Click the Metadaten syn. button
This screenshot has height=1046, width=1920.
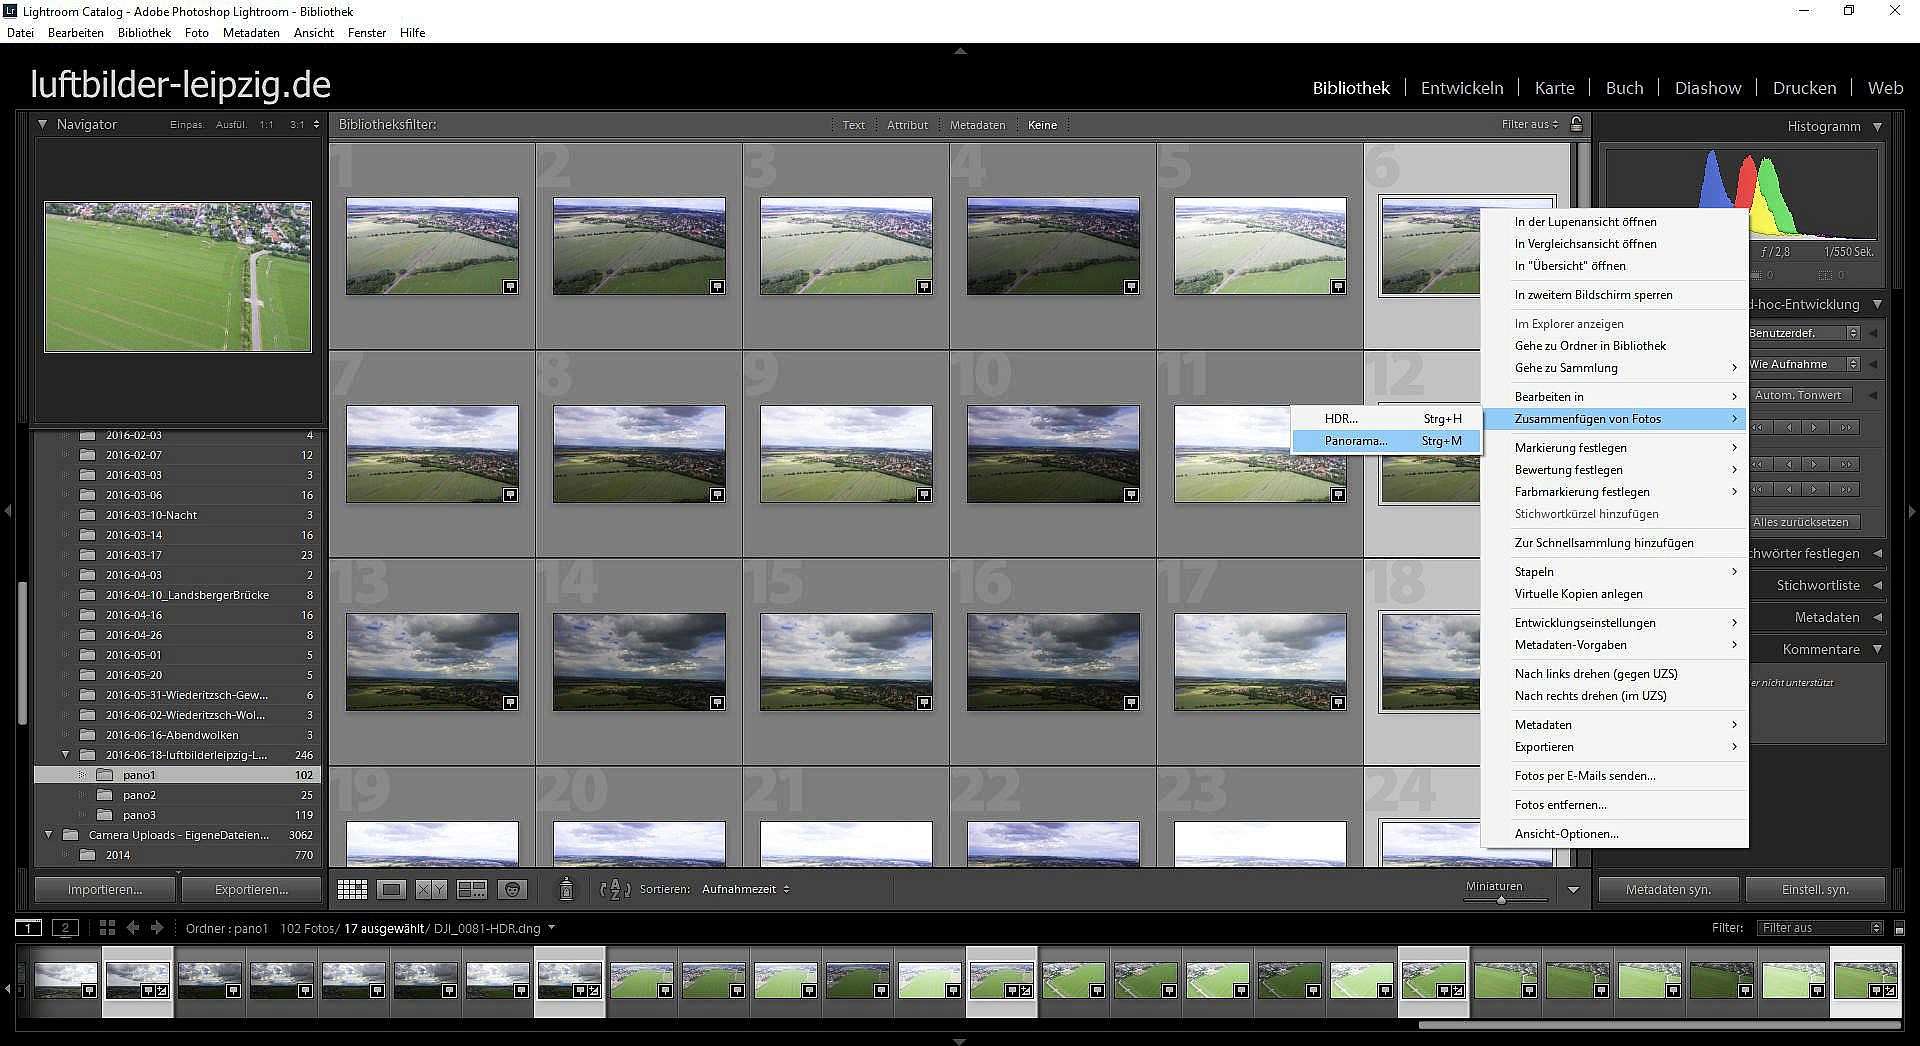pyautogui.click(x=1668, y=889)
